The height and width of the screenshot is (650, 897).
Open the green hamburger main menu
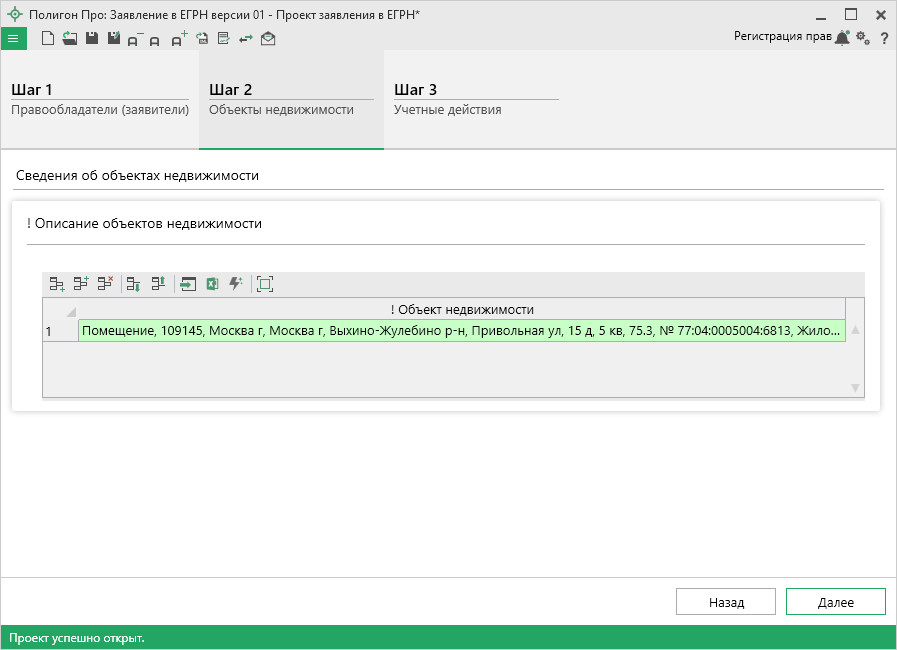coord(12,38)
